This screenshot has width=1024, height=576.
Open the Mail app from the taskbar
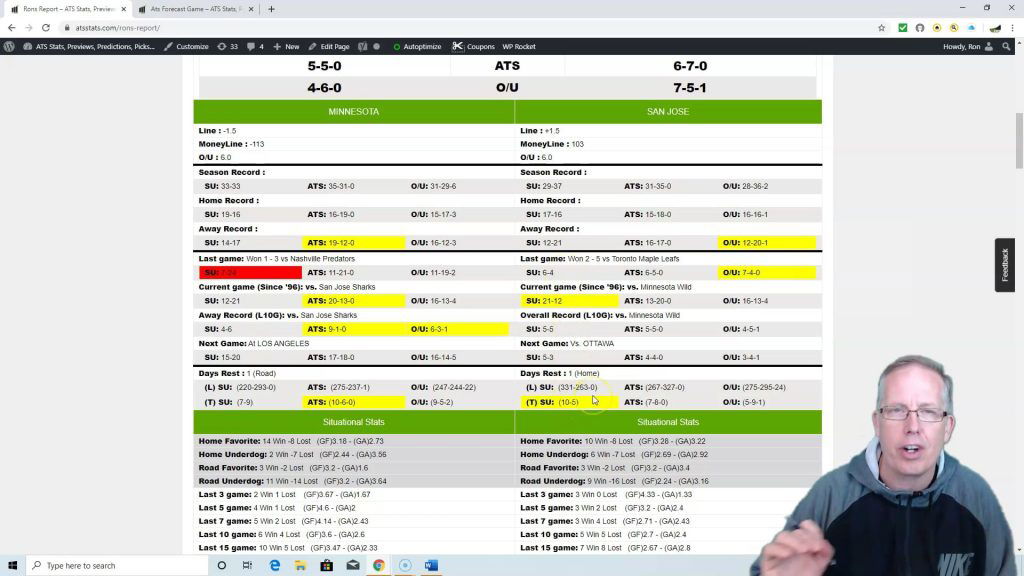(x=353, y=566)
